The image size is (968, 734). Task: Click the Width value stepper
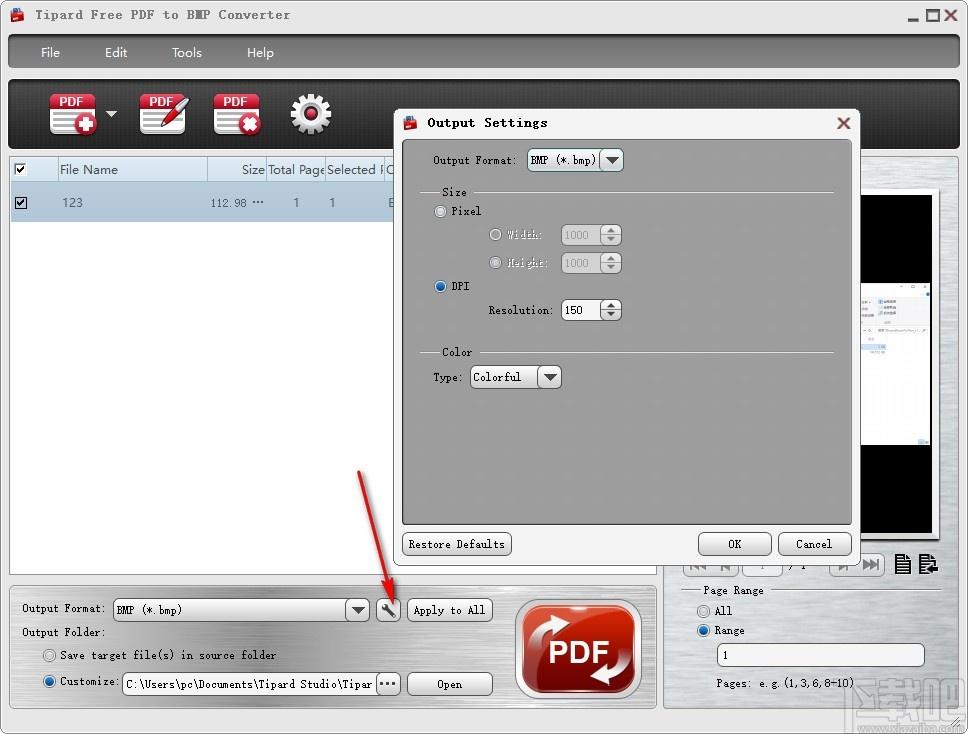pyautogui.click(x=611, y=235)
